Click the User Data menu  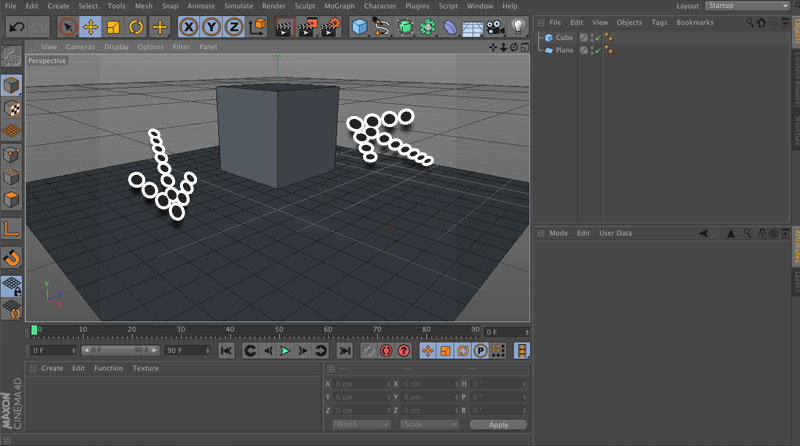(x=615, y=233)
